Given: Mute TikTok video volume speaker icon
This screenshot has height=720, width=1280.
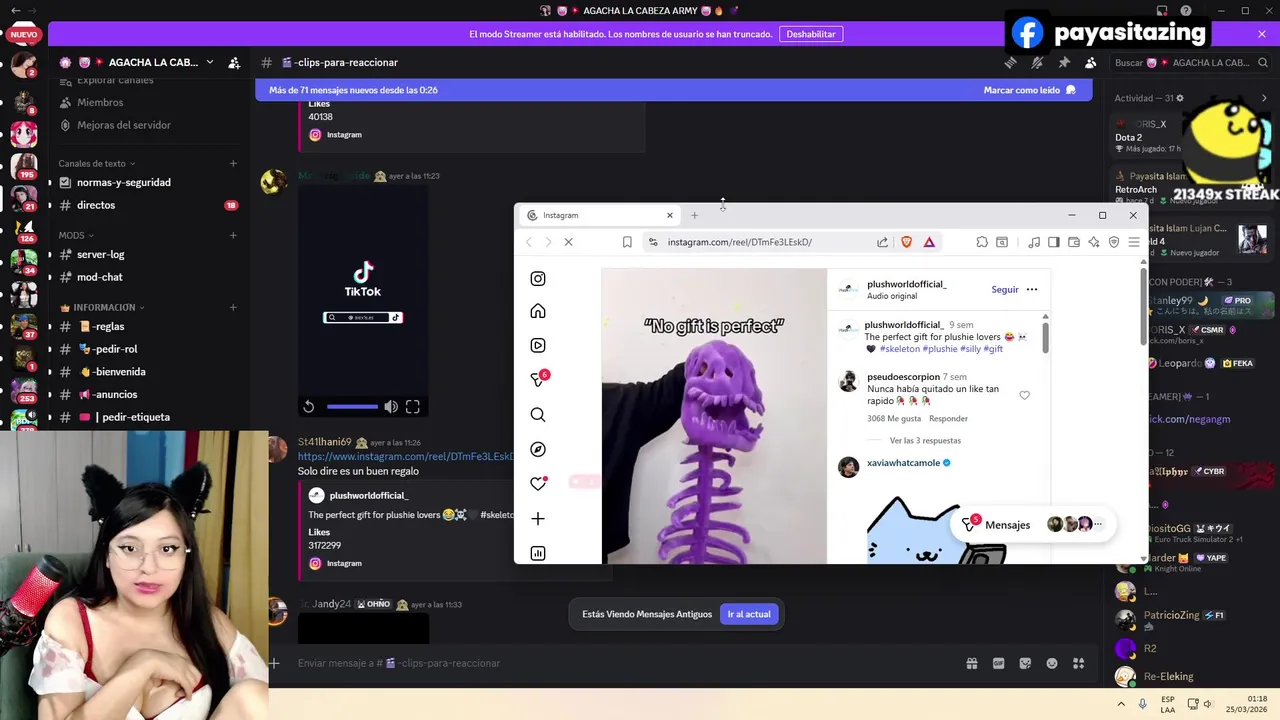Looking at the screenshot, I should 391,406.
